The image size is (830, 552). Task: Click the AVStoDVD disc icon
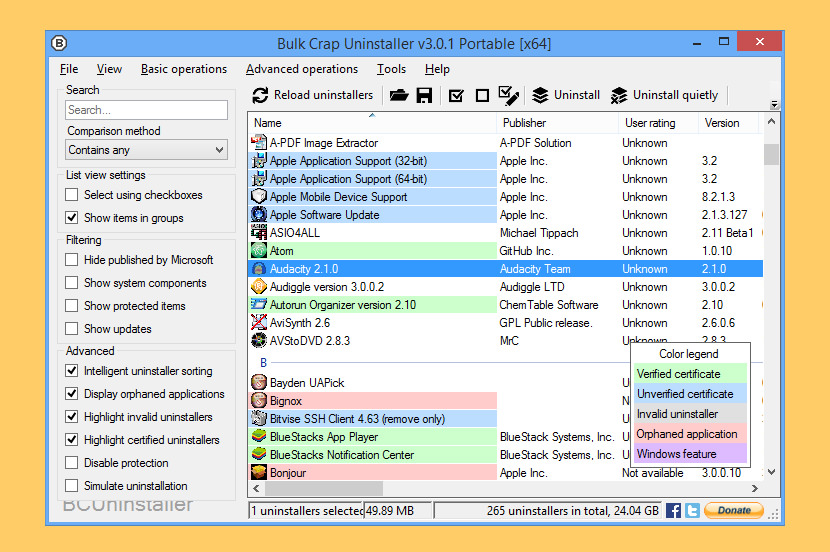pos(259,340)
